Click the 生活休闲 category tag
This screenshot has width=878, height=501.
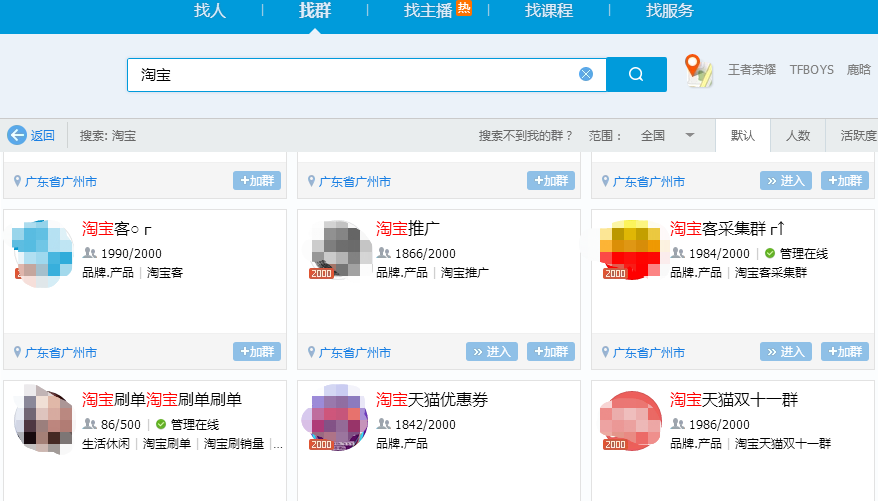click(106, 444)
